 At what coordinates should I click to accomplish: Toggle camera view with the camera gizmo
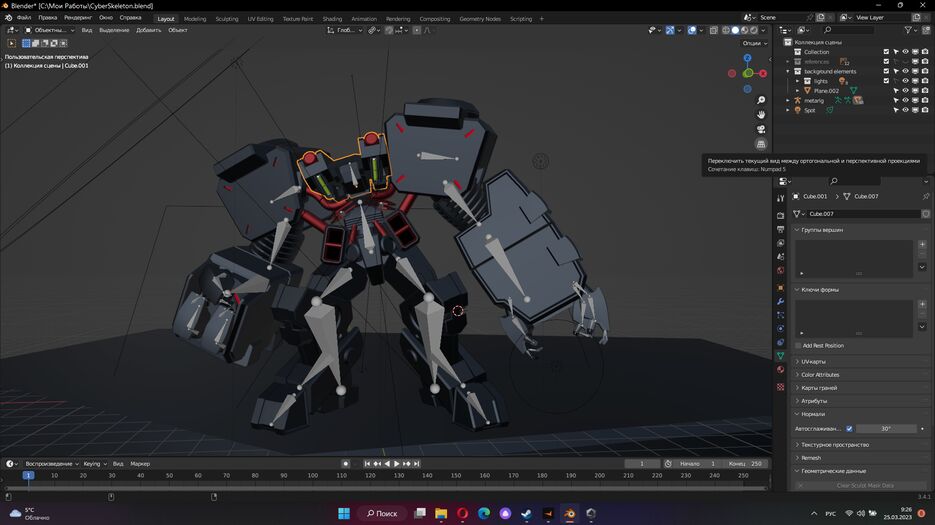click(x=761, y=129)
